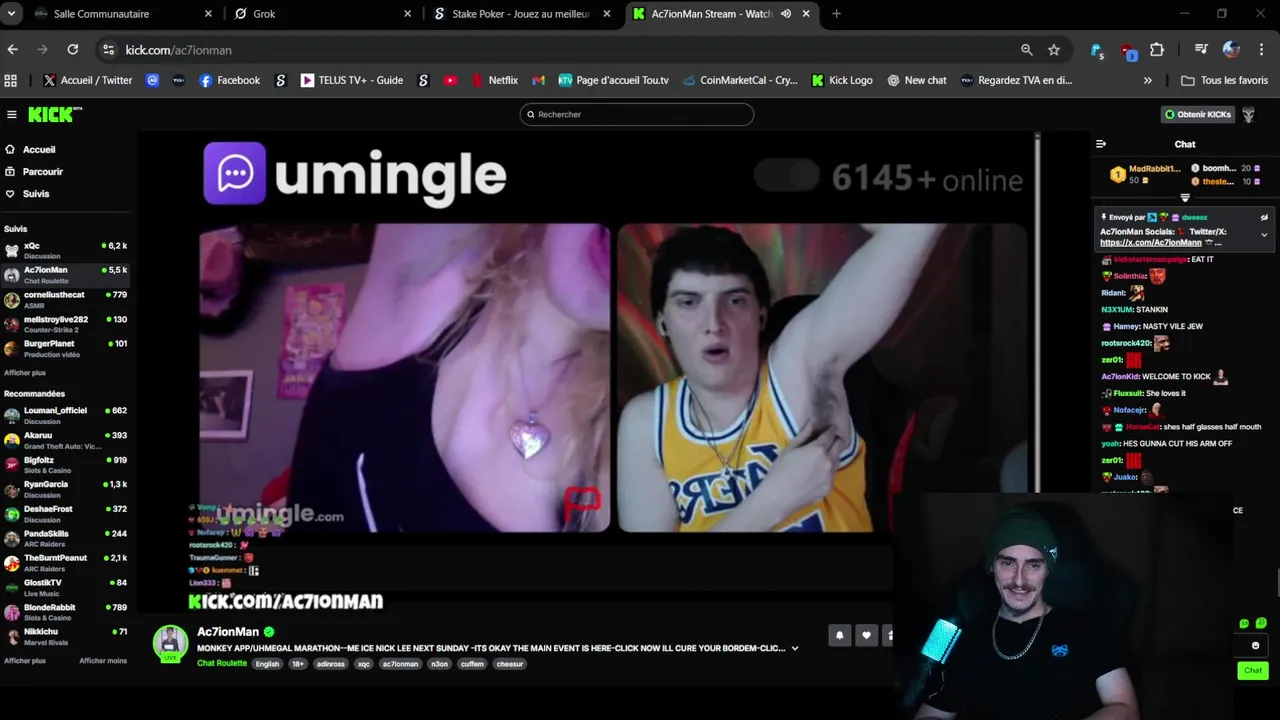The height and width of the screenshot is (720, 1280).
Task: Click the browser reload button
Action: [x=73, y=49]
